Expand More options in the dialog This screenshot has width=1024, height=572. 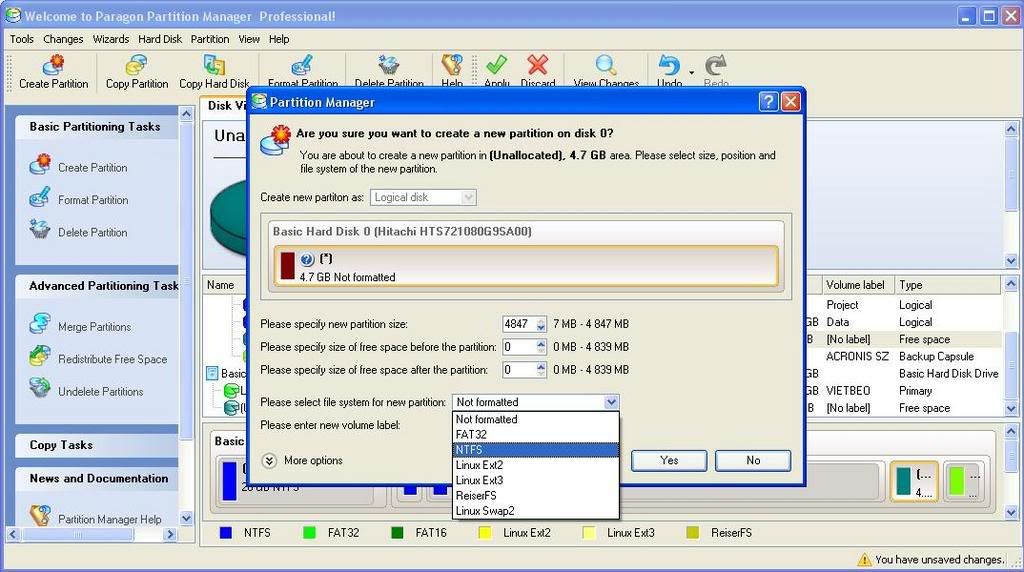pyautogui.click(x=312, y=461)
